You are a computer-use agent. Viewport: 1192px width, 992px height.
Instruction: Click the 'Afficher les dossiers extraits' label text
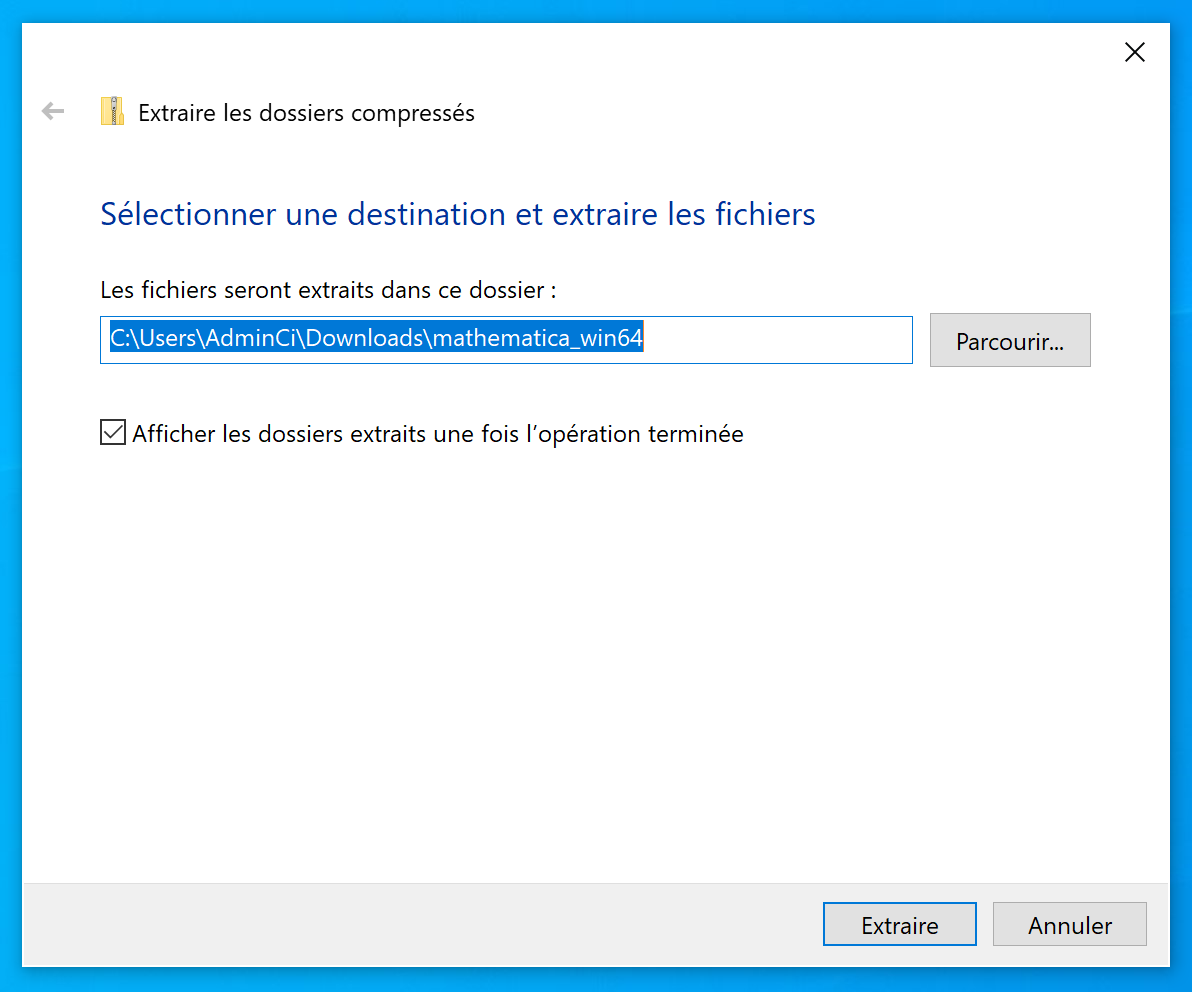coord(438,434)
